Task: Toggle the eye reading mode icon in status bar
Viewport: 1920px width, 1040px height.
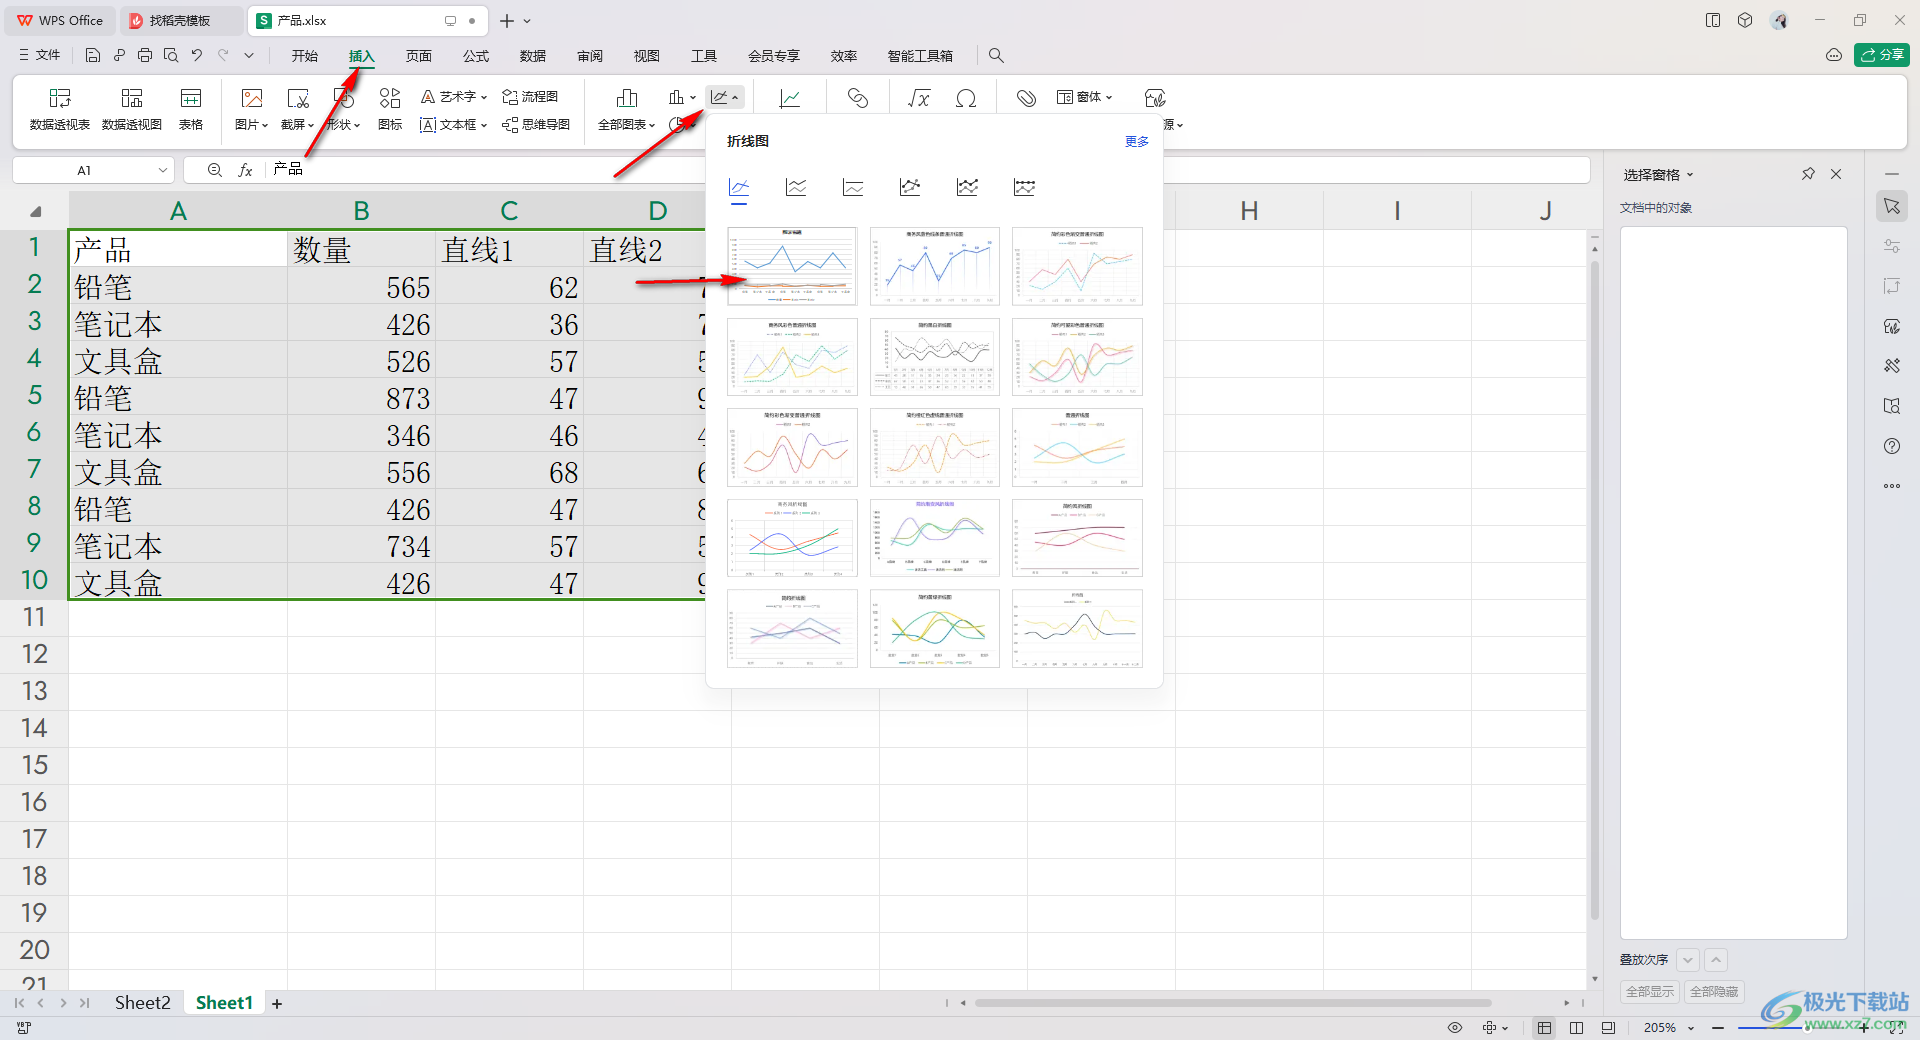Action: click(x=1455, y=1027)
